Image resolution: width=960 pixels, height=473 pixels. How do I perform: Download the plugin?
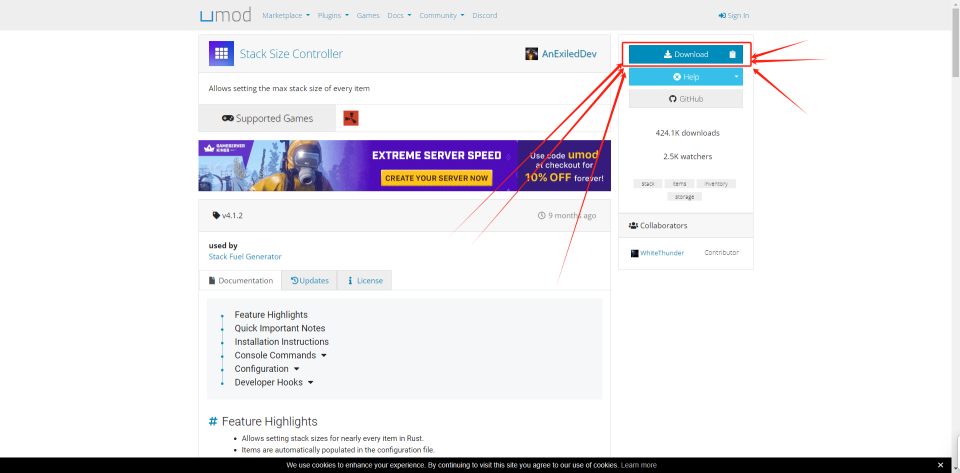[685, 54]
